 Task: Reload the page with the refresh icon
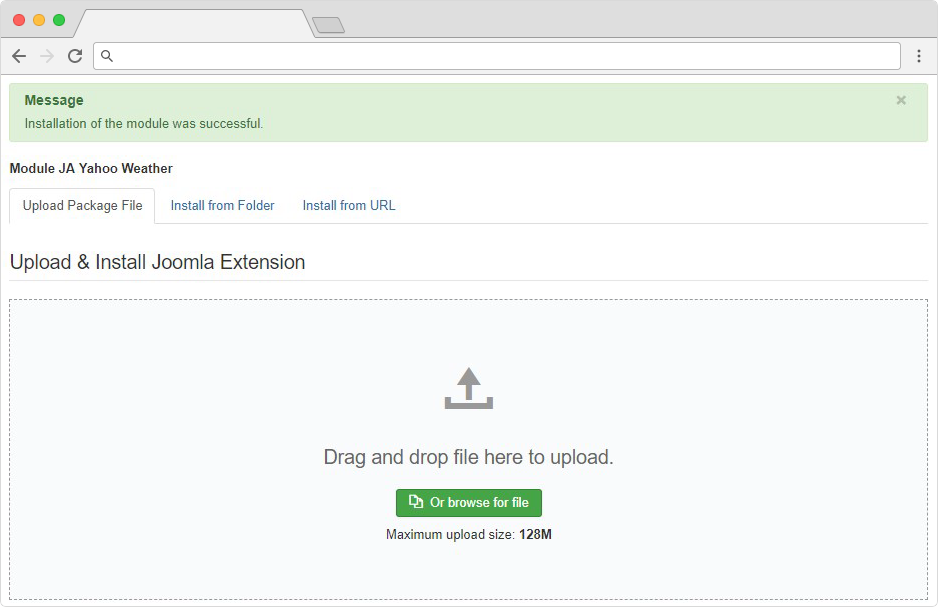(75, 56)
